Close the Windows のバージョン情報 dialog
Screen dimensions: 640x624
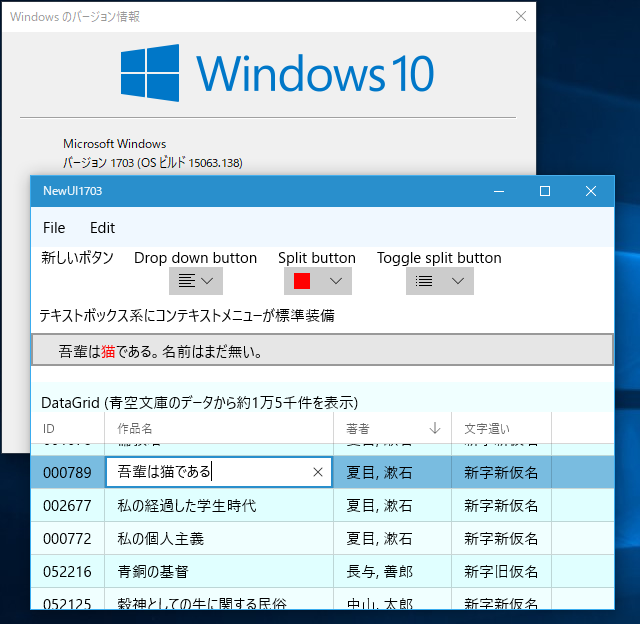(521, 16)
